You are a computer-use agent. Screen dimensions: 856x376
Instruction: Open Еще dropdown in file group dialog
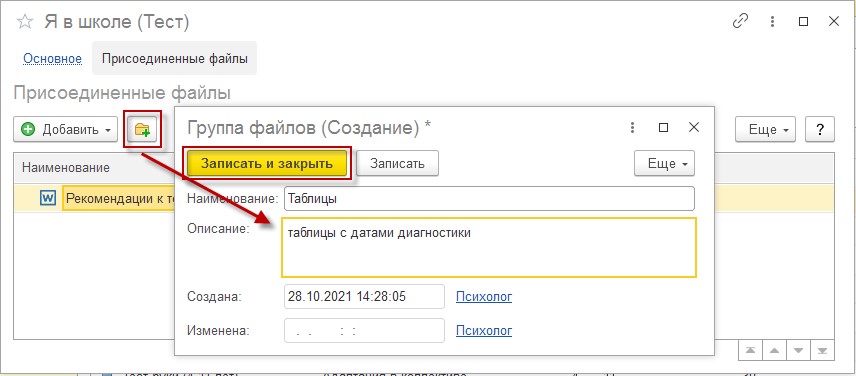664,163
